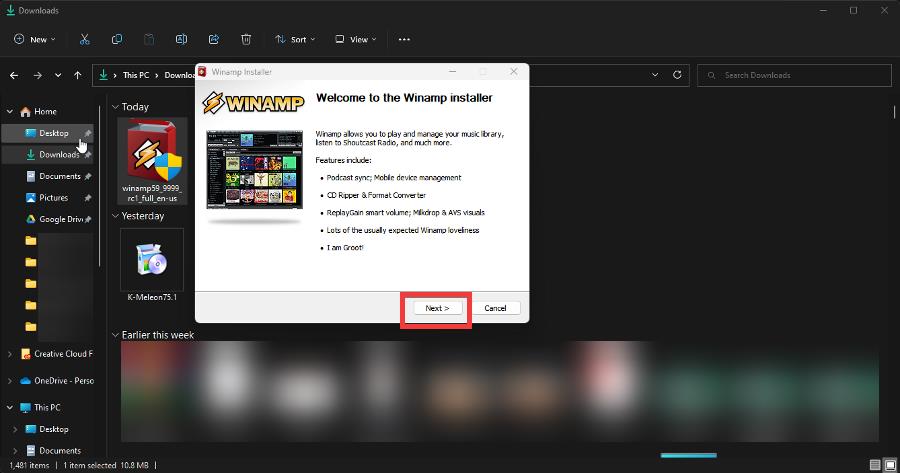Image resolution: width=900 pixels, height=473 pixels.
Task: Go forward with the right arrow
Action: click(37, 75)
